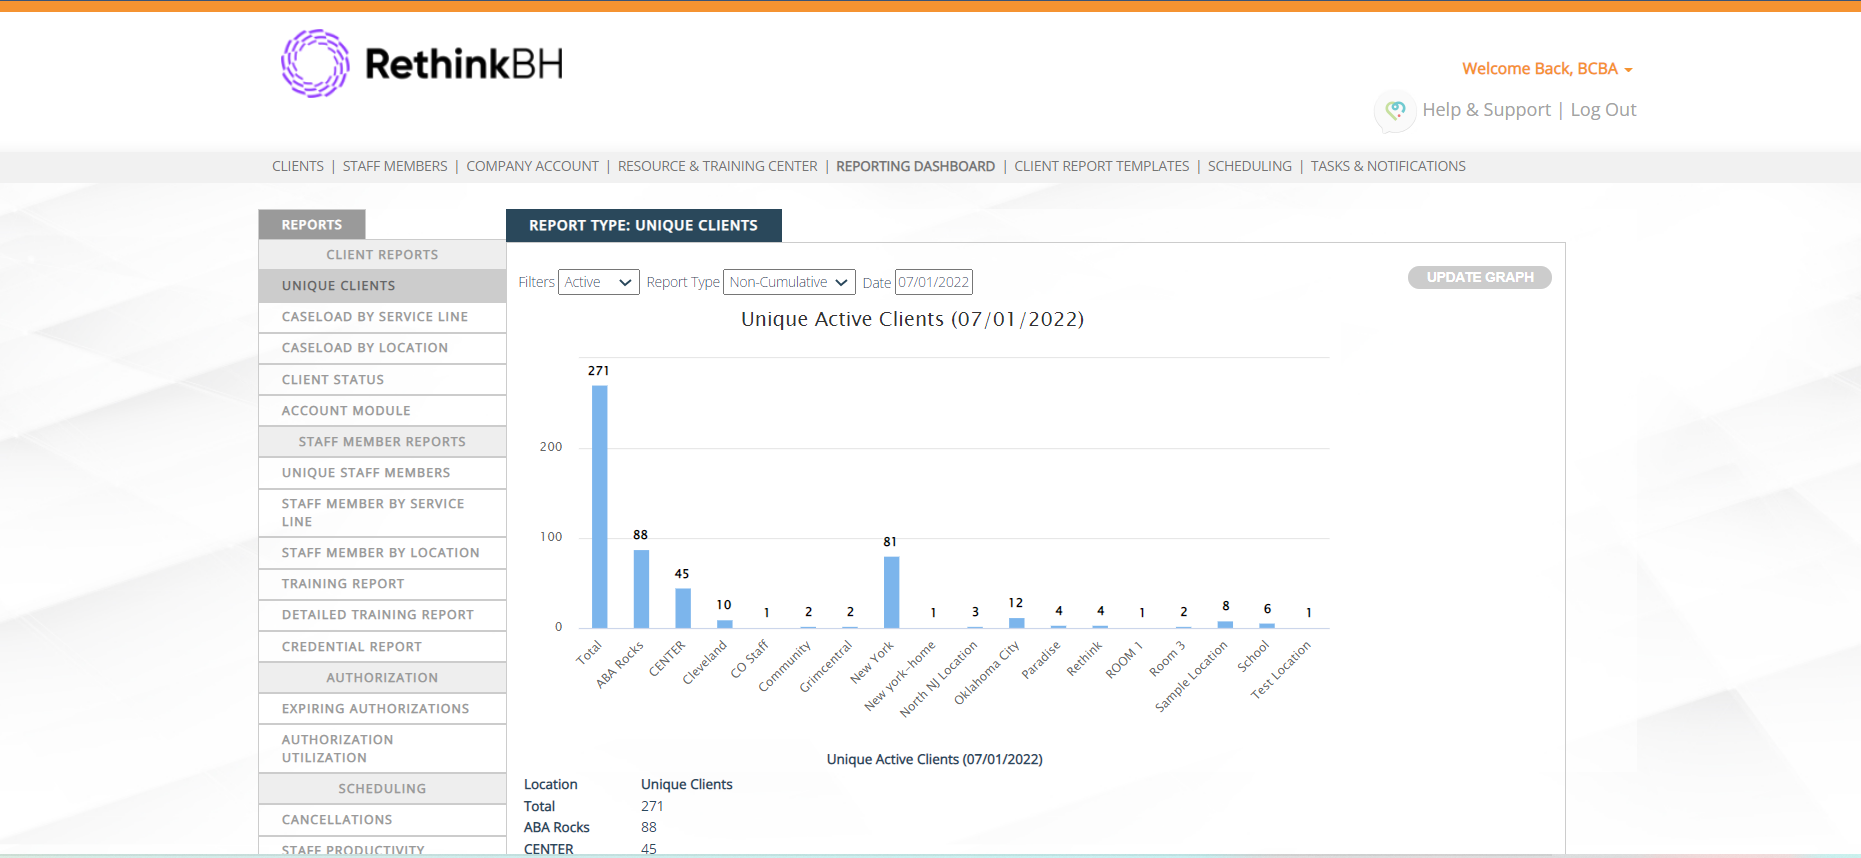Image resolution: width=1861 pixels, height=858 pixels.
Task: Open the Unique Clients report
Action: pyautogui.click(x=382, y=286)
